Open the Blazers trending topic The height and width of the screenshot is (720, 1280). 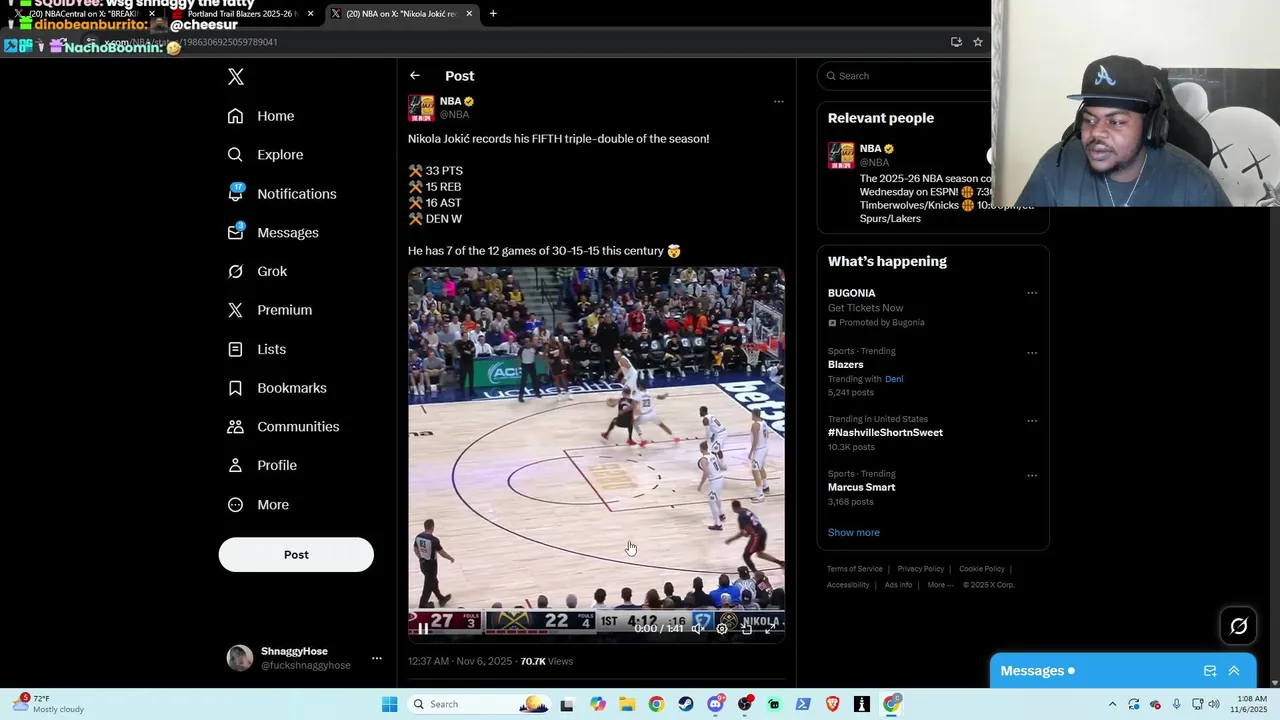pos(845,365)
